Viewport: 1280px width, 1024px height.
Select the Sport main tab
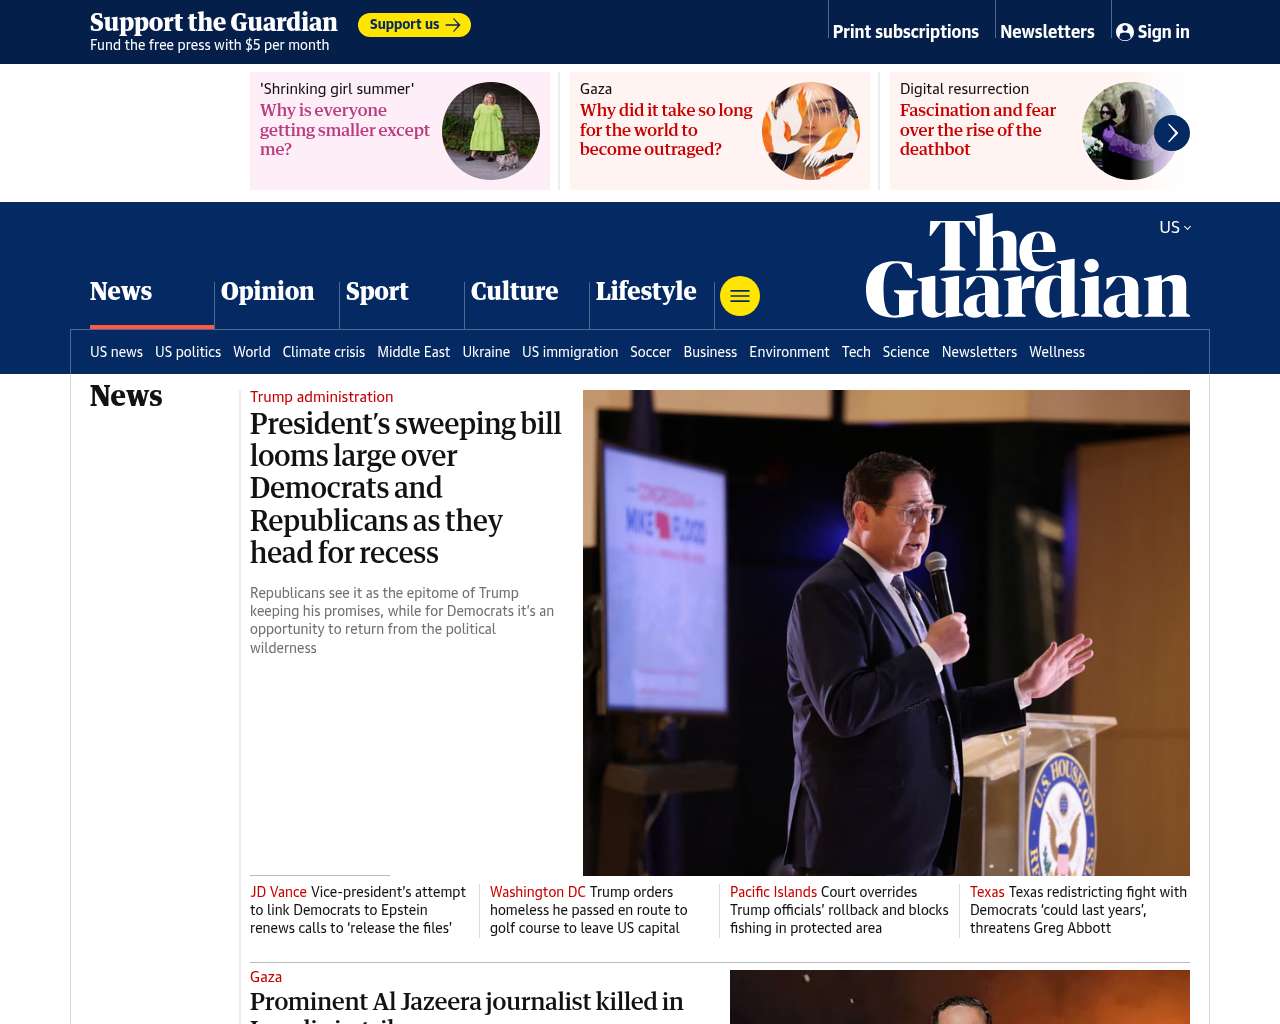[377, 291]
